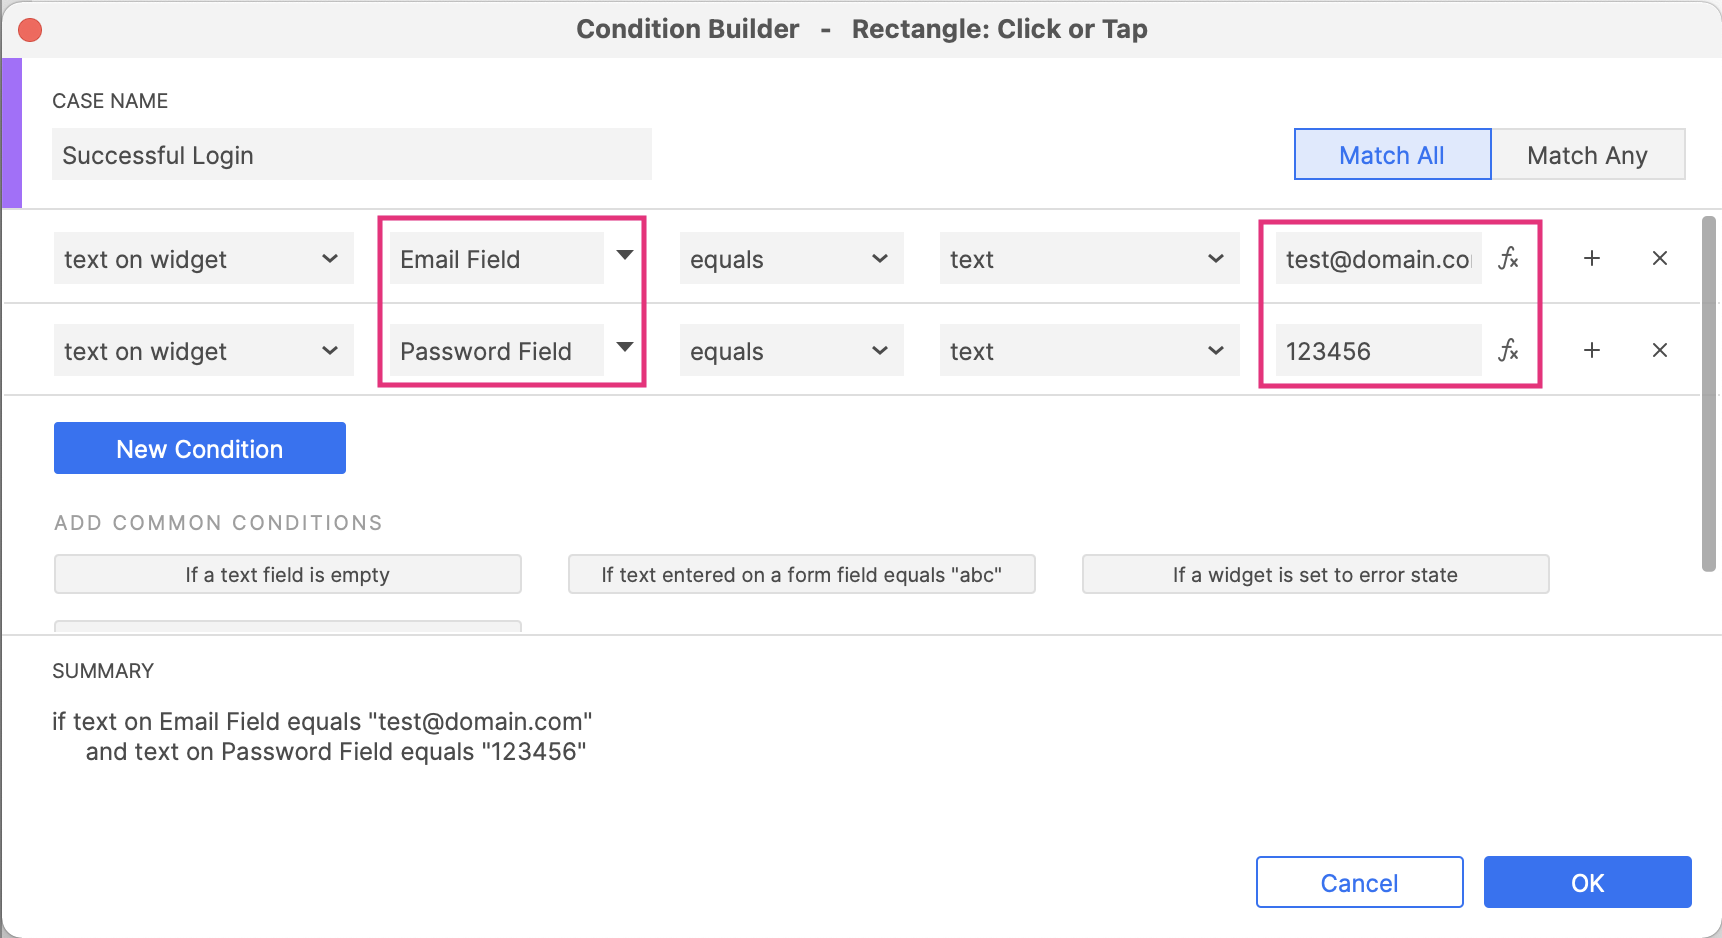
Task: Open the fx expression editor for the password value
Action: (1510, 351)
